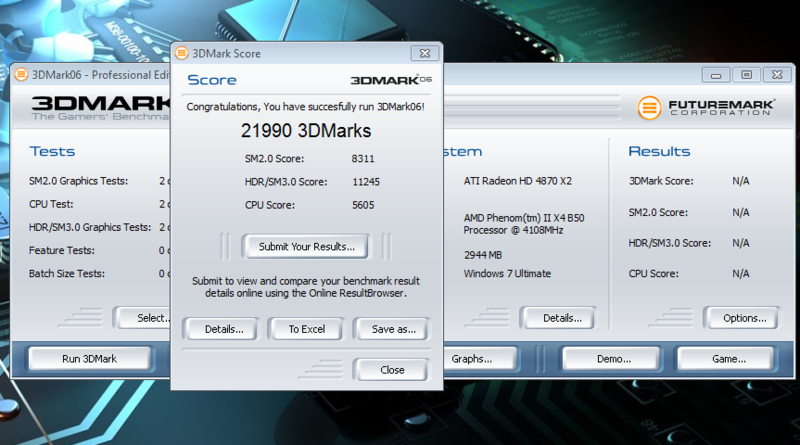Screen dimensions: 800x445
Task: Launch the Demo... button
Action: (612, 358)
